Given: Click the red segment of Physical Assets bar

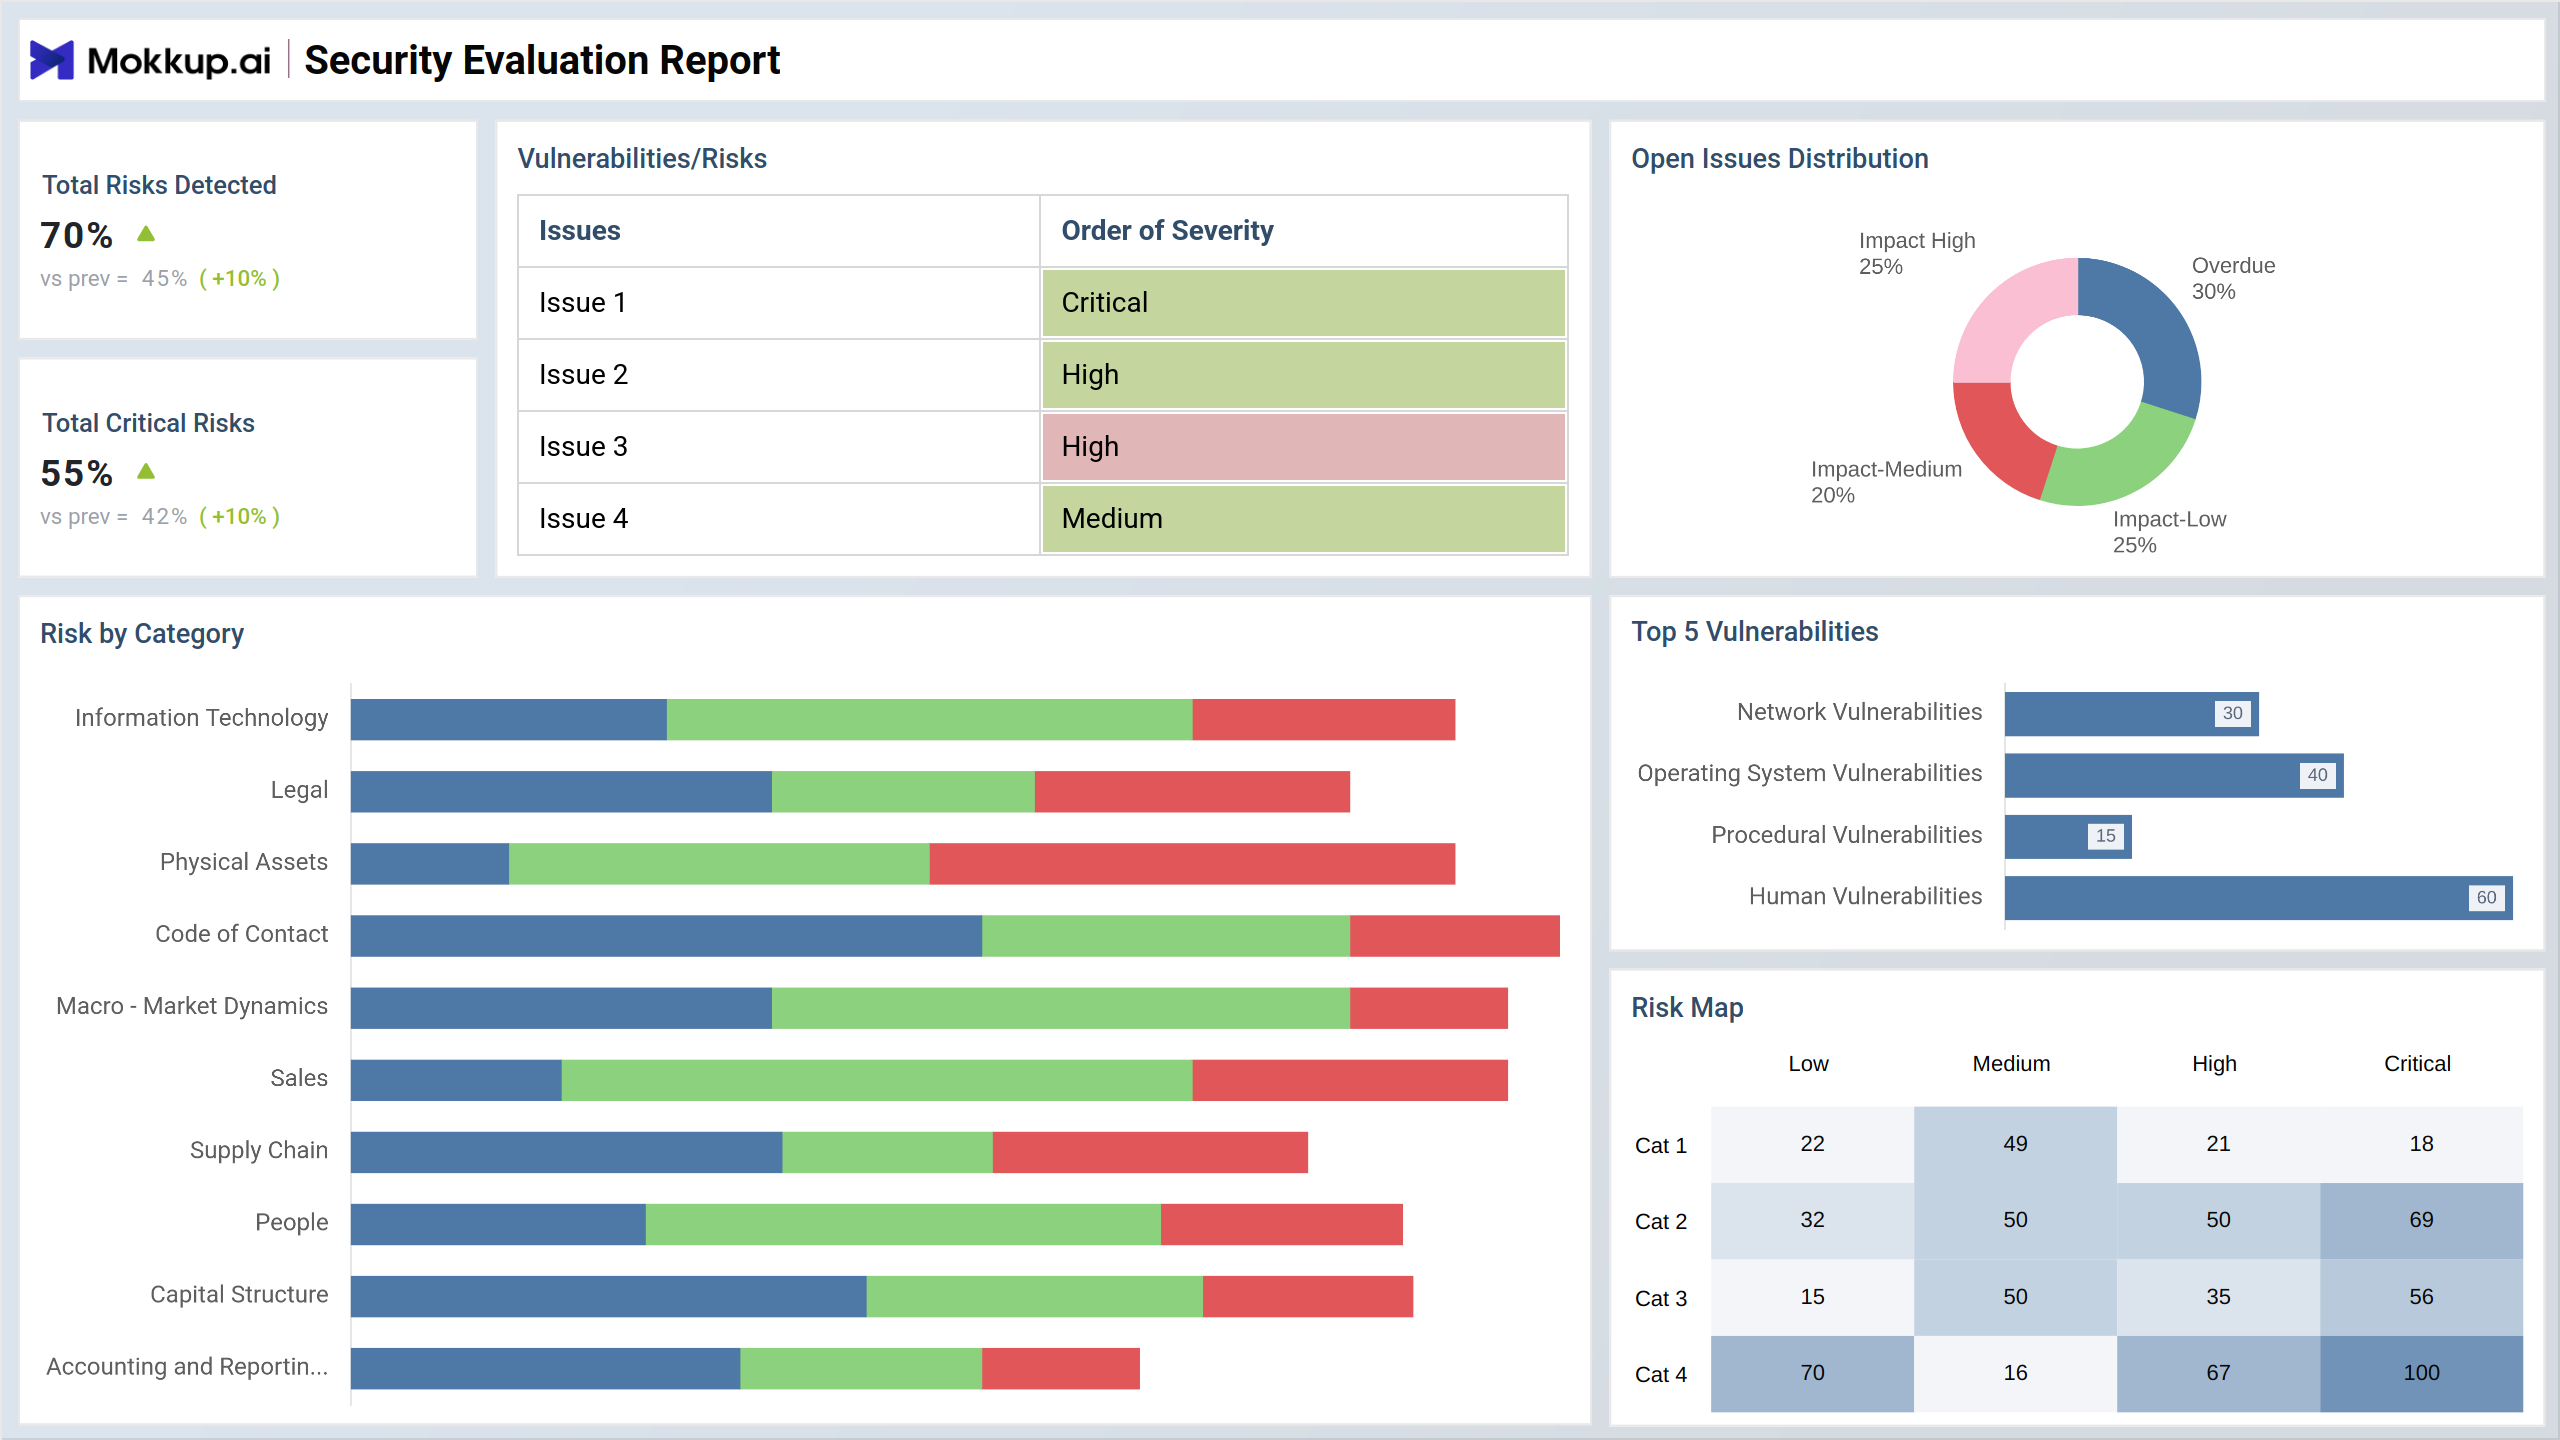Looking at the screenshot, I should tap(1192, 864).
